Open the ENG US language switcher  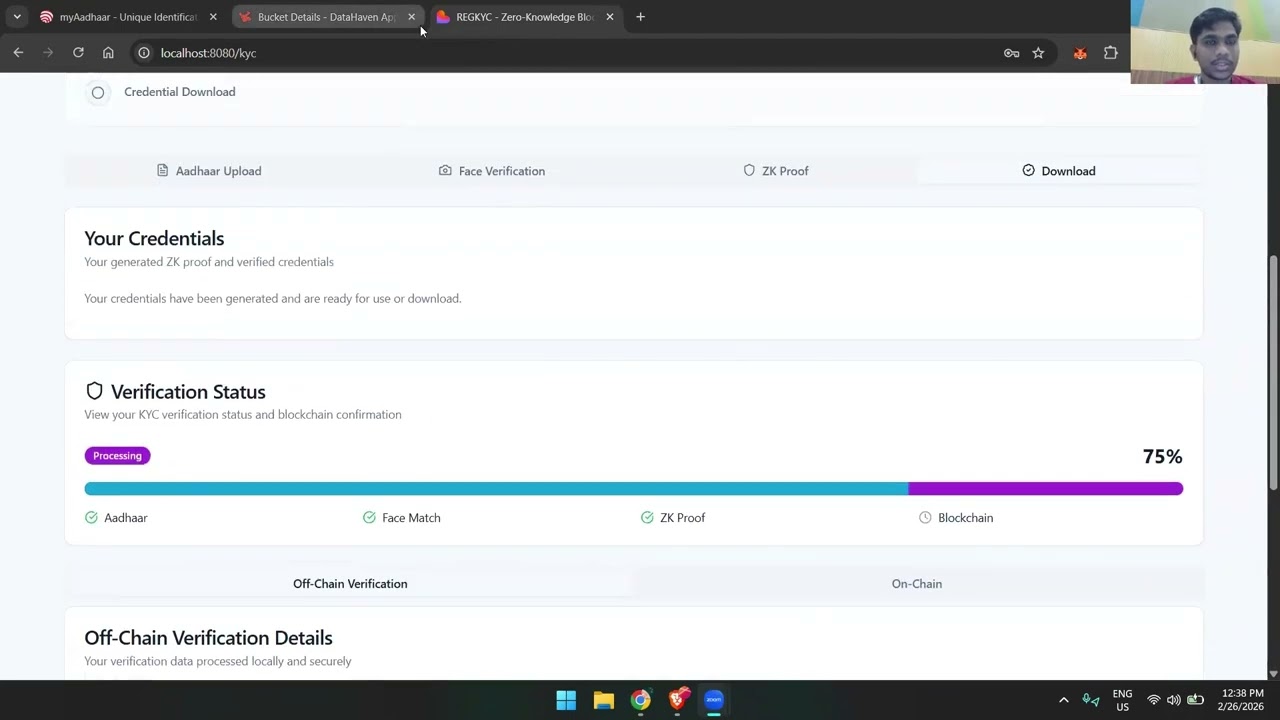[x=1122, y=700]
